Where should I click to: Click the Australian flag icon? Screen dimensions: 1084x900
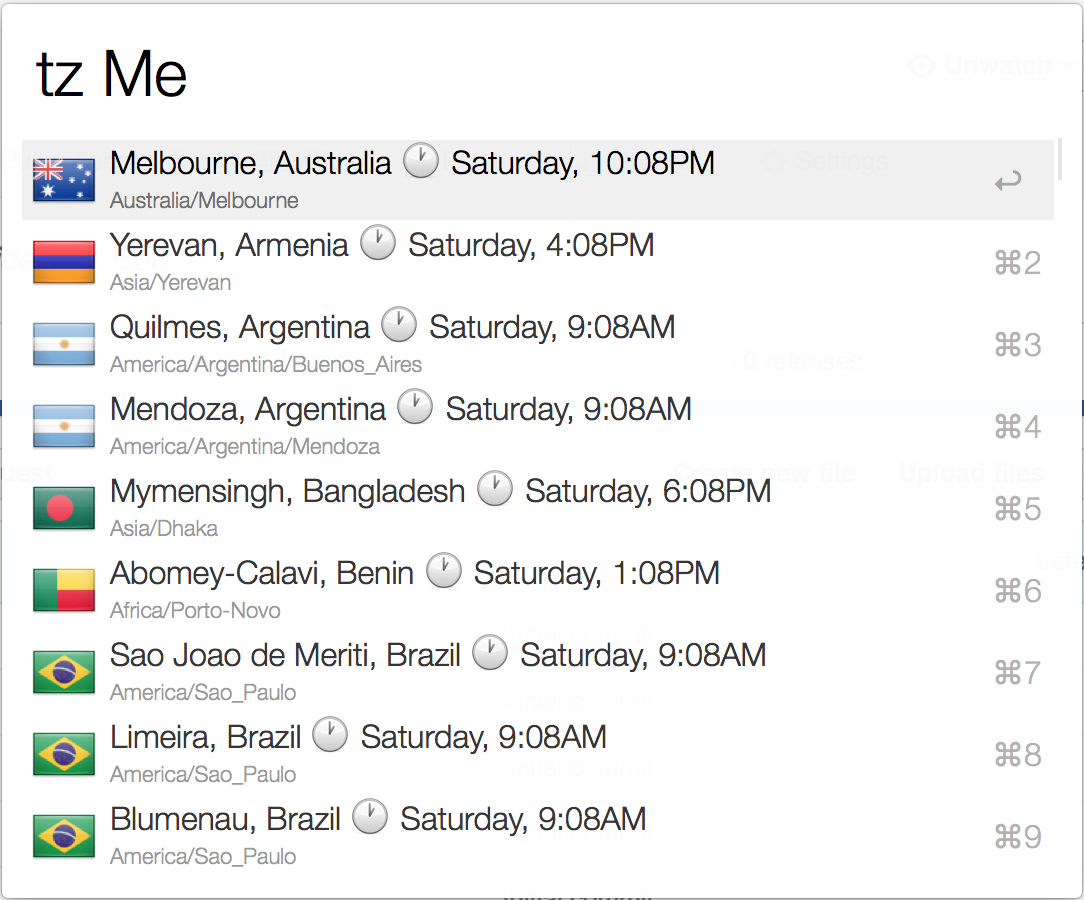pyautogui.click(x=64, y=180)
